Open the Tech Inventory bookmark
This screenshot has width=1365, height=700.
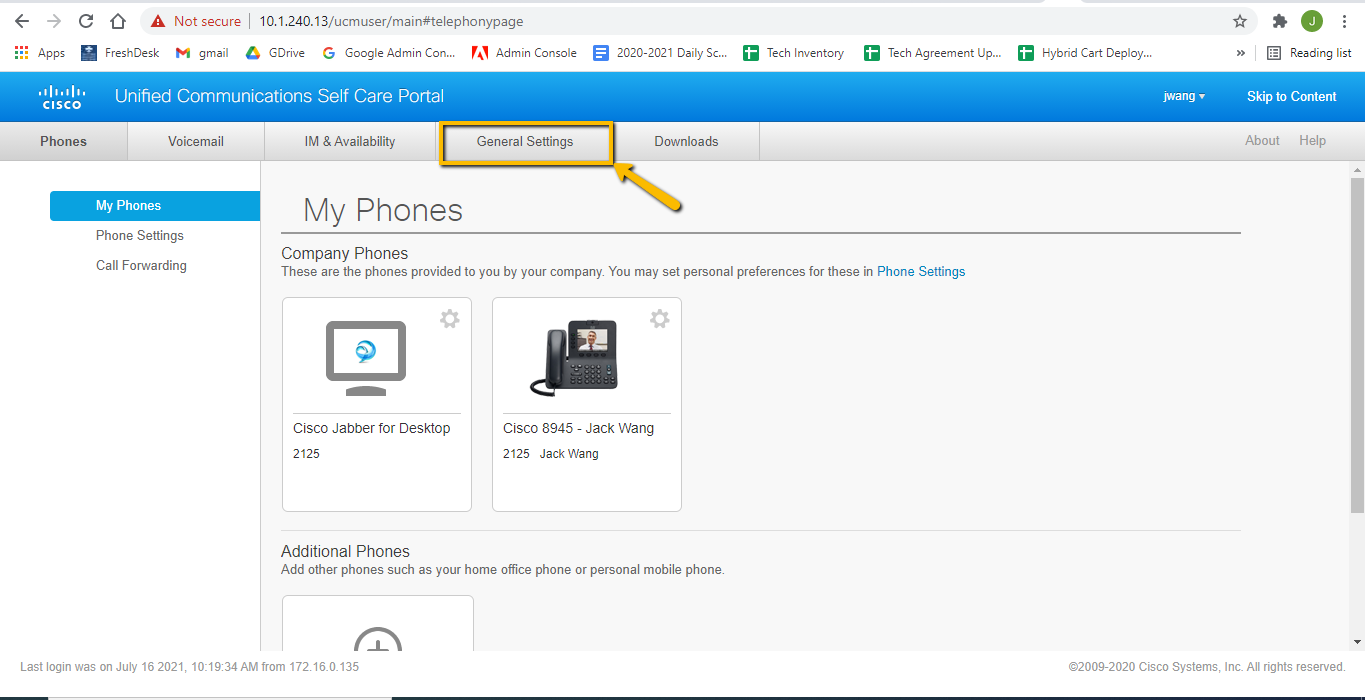pos(794,53)
